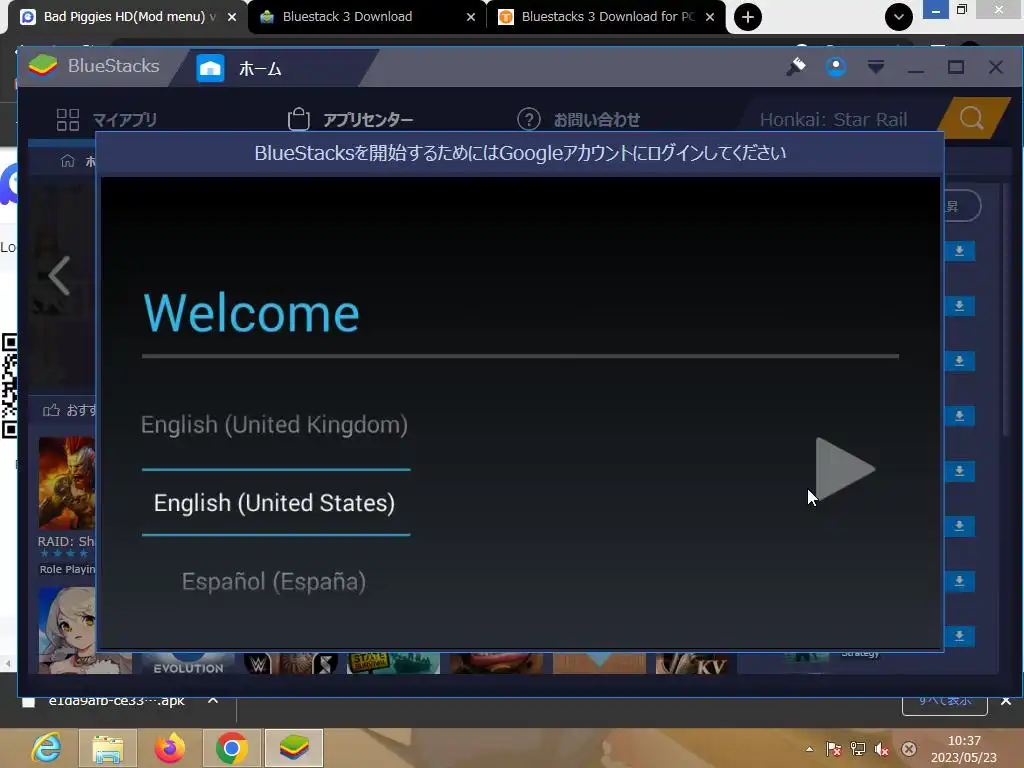Launch Firefox from taskbar
The width and height of the screenshot is (1024, 768).
click(170, 748)
